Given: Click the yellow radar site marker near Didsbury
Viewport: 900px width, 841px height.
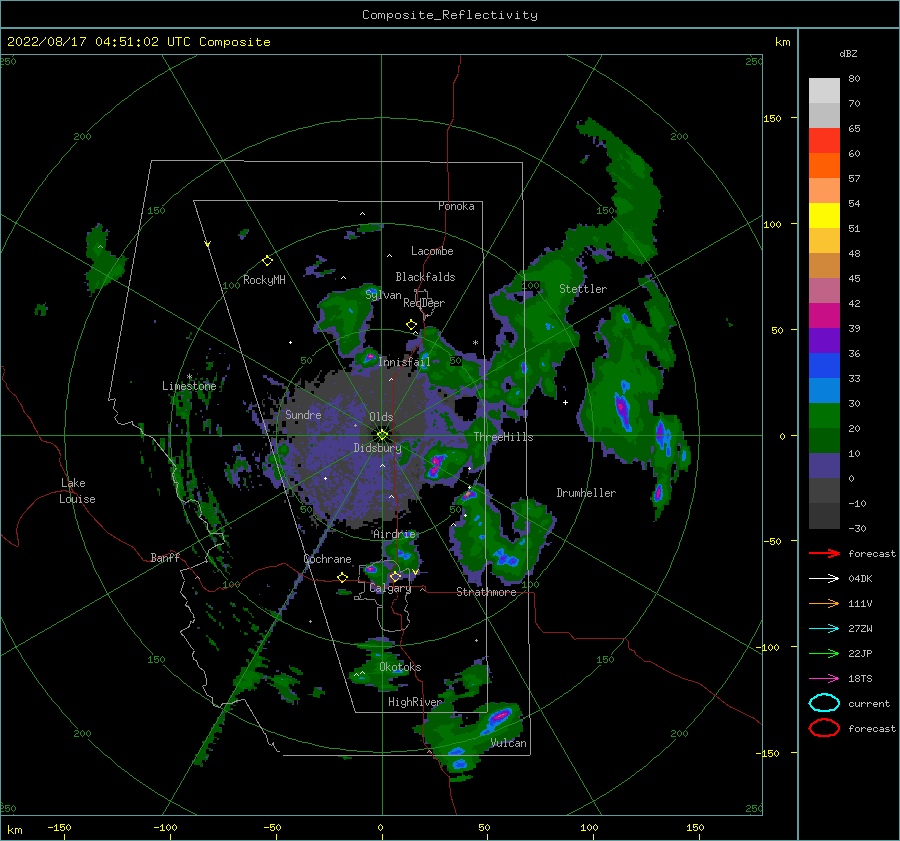Looking at the screenshot, I should point(382,435).
